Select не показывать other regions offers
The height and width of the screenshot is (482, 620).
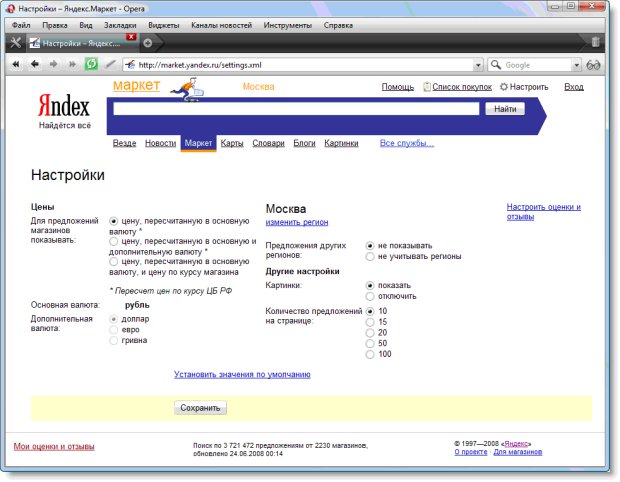(370, 246)
